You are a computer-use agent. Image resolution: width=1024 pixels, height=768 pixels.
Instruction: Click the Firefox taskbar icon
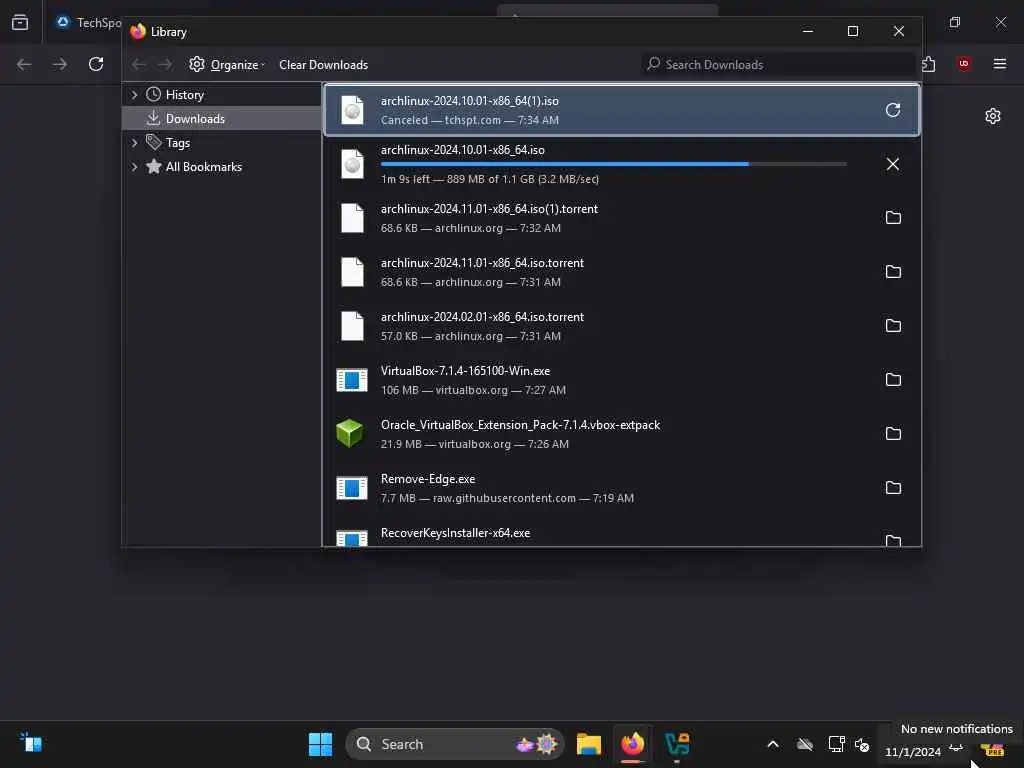click(632, 744)
